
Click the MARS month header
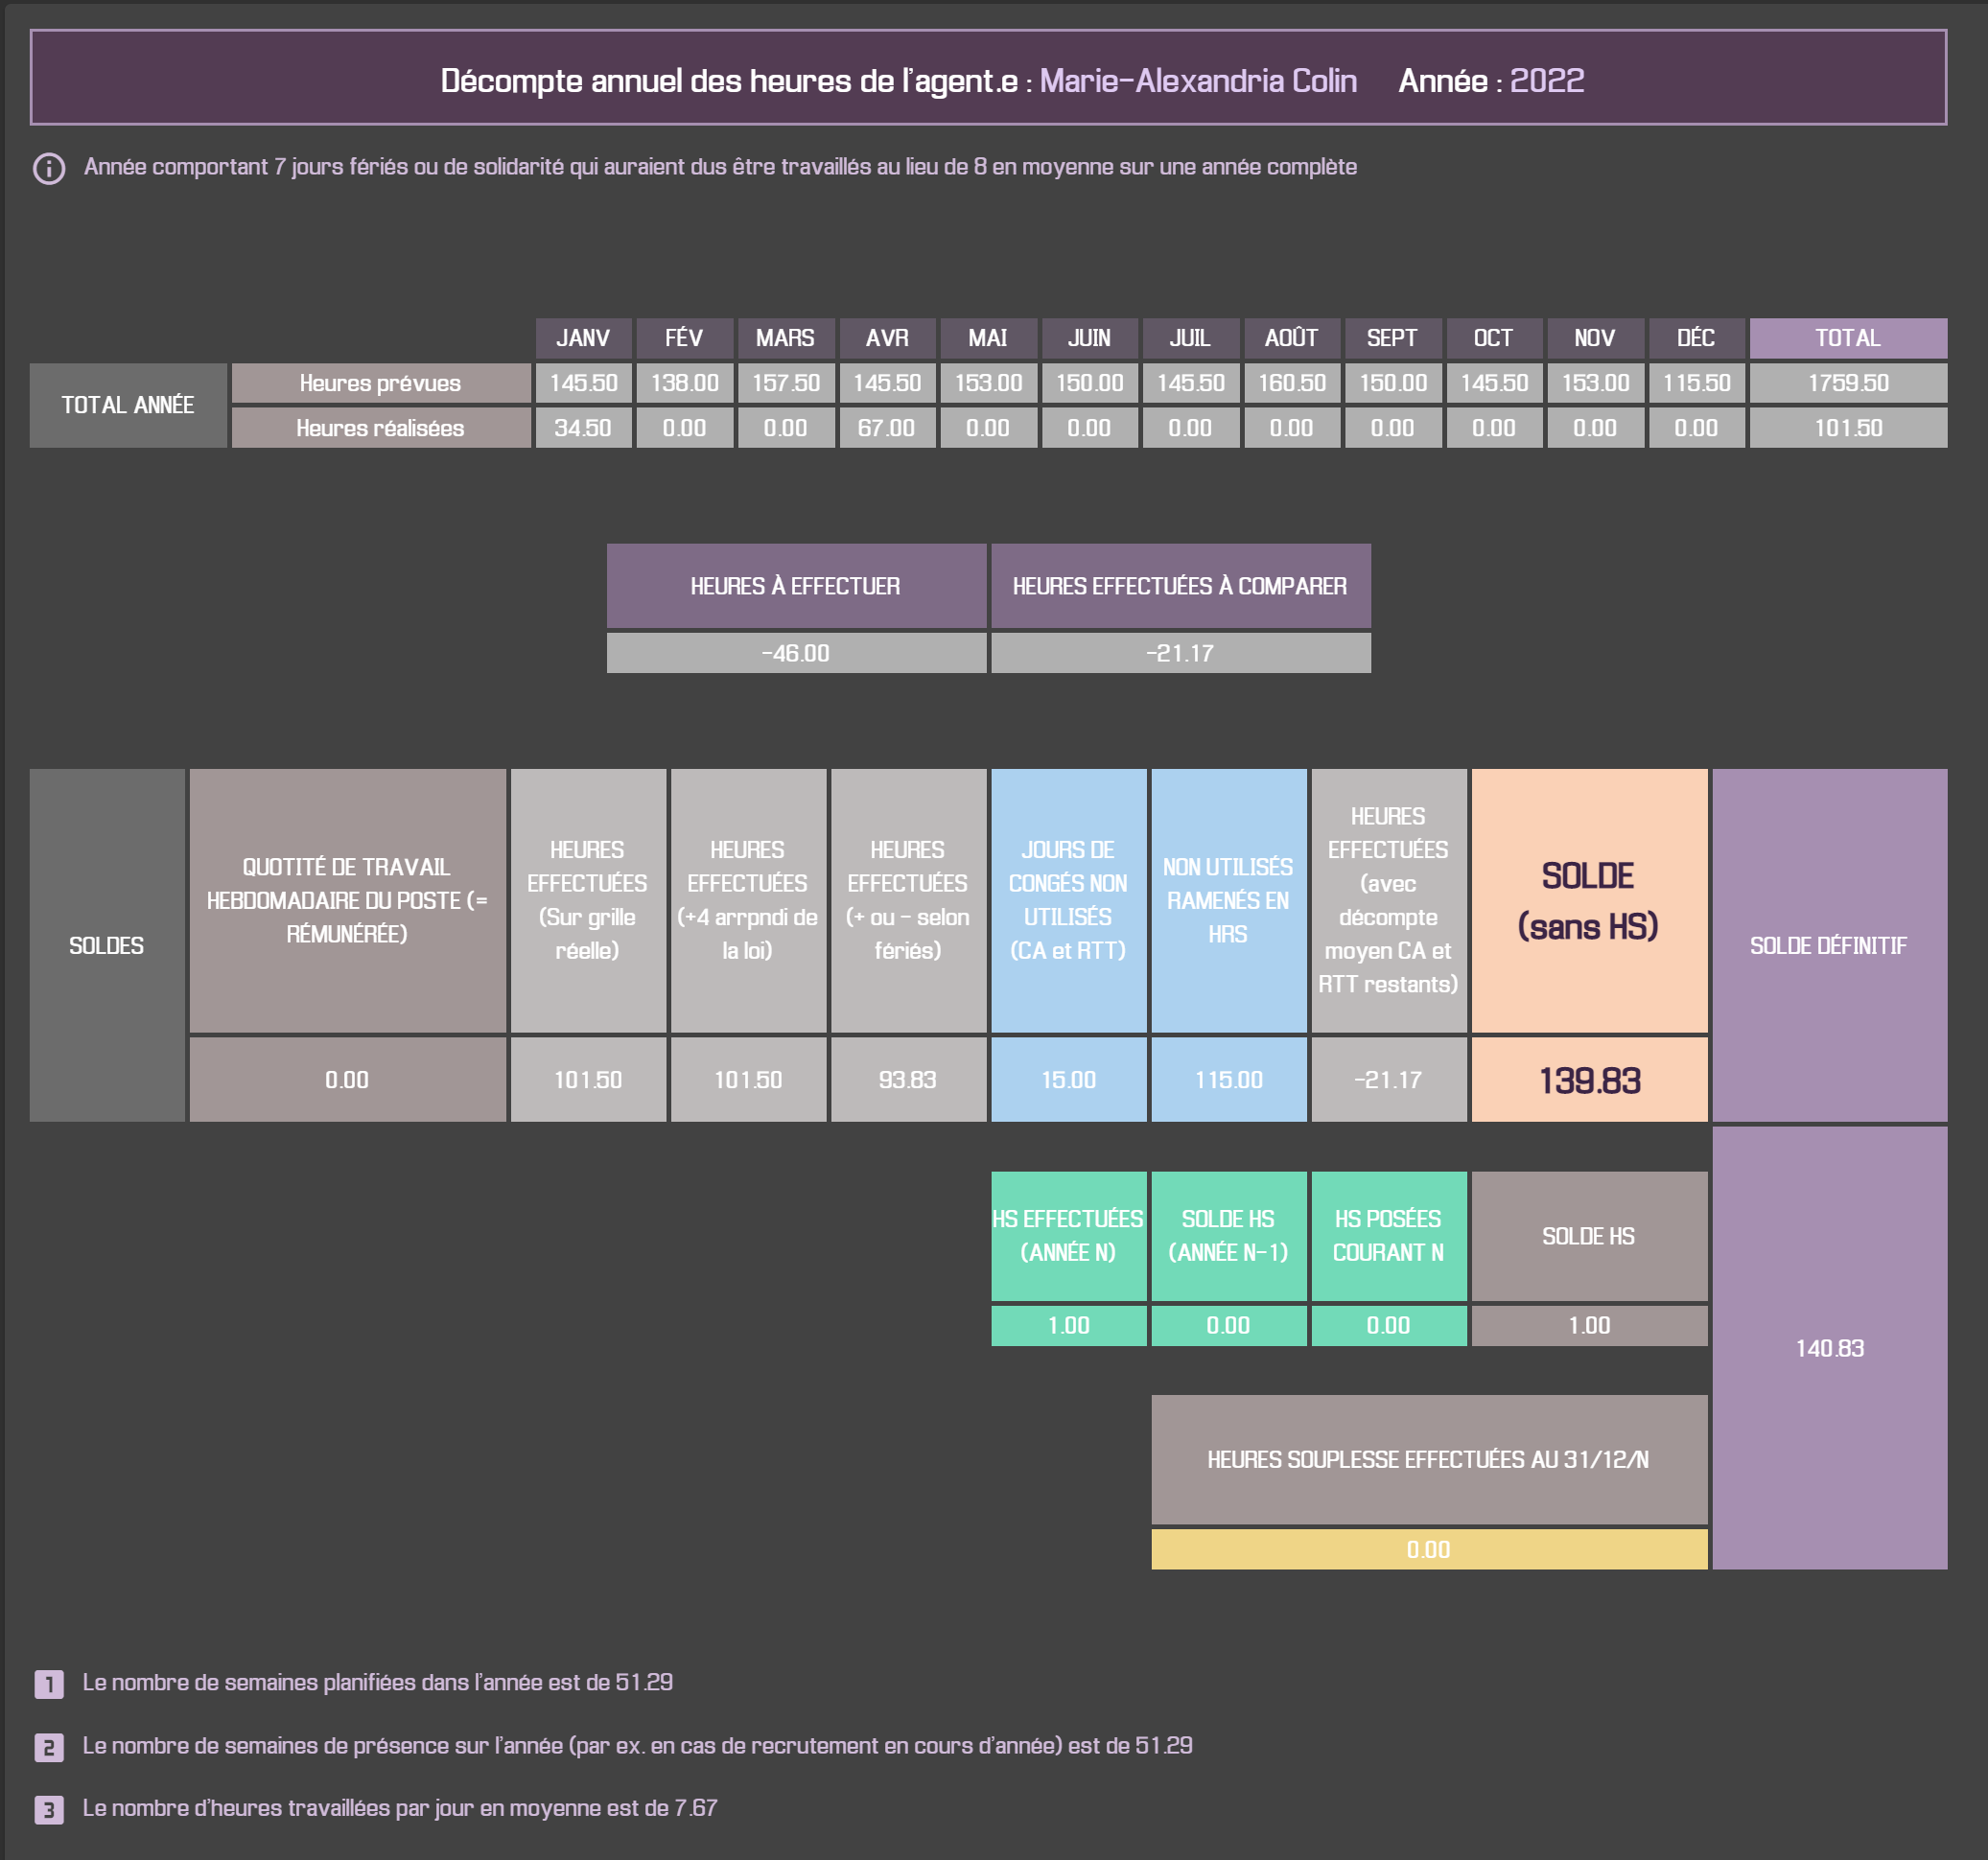(x=786, y=338)
